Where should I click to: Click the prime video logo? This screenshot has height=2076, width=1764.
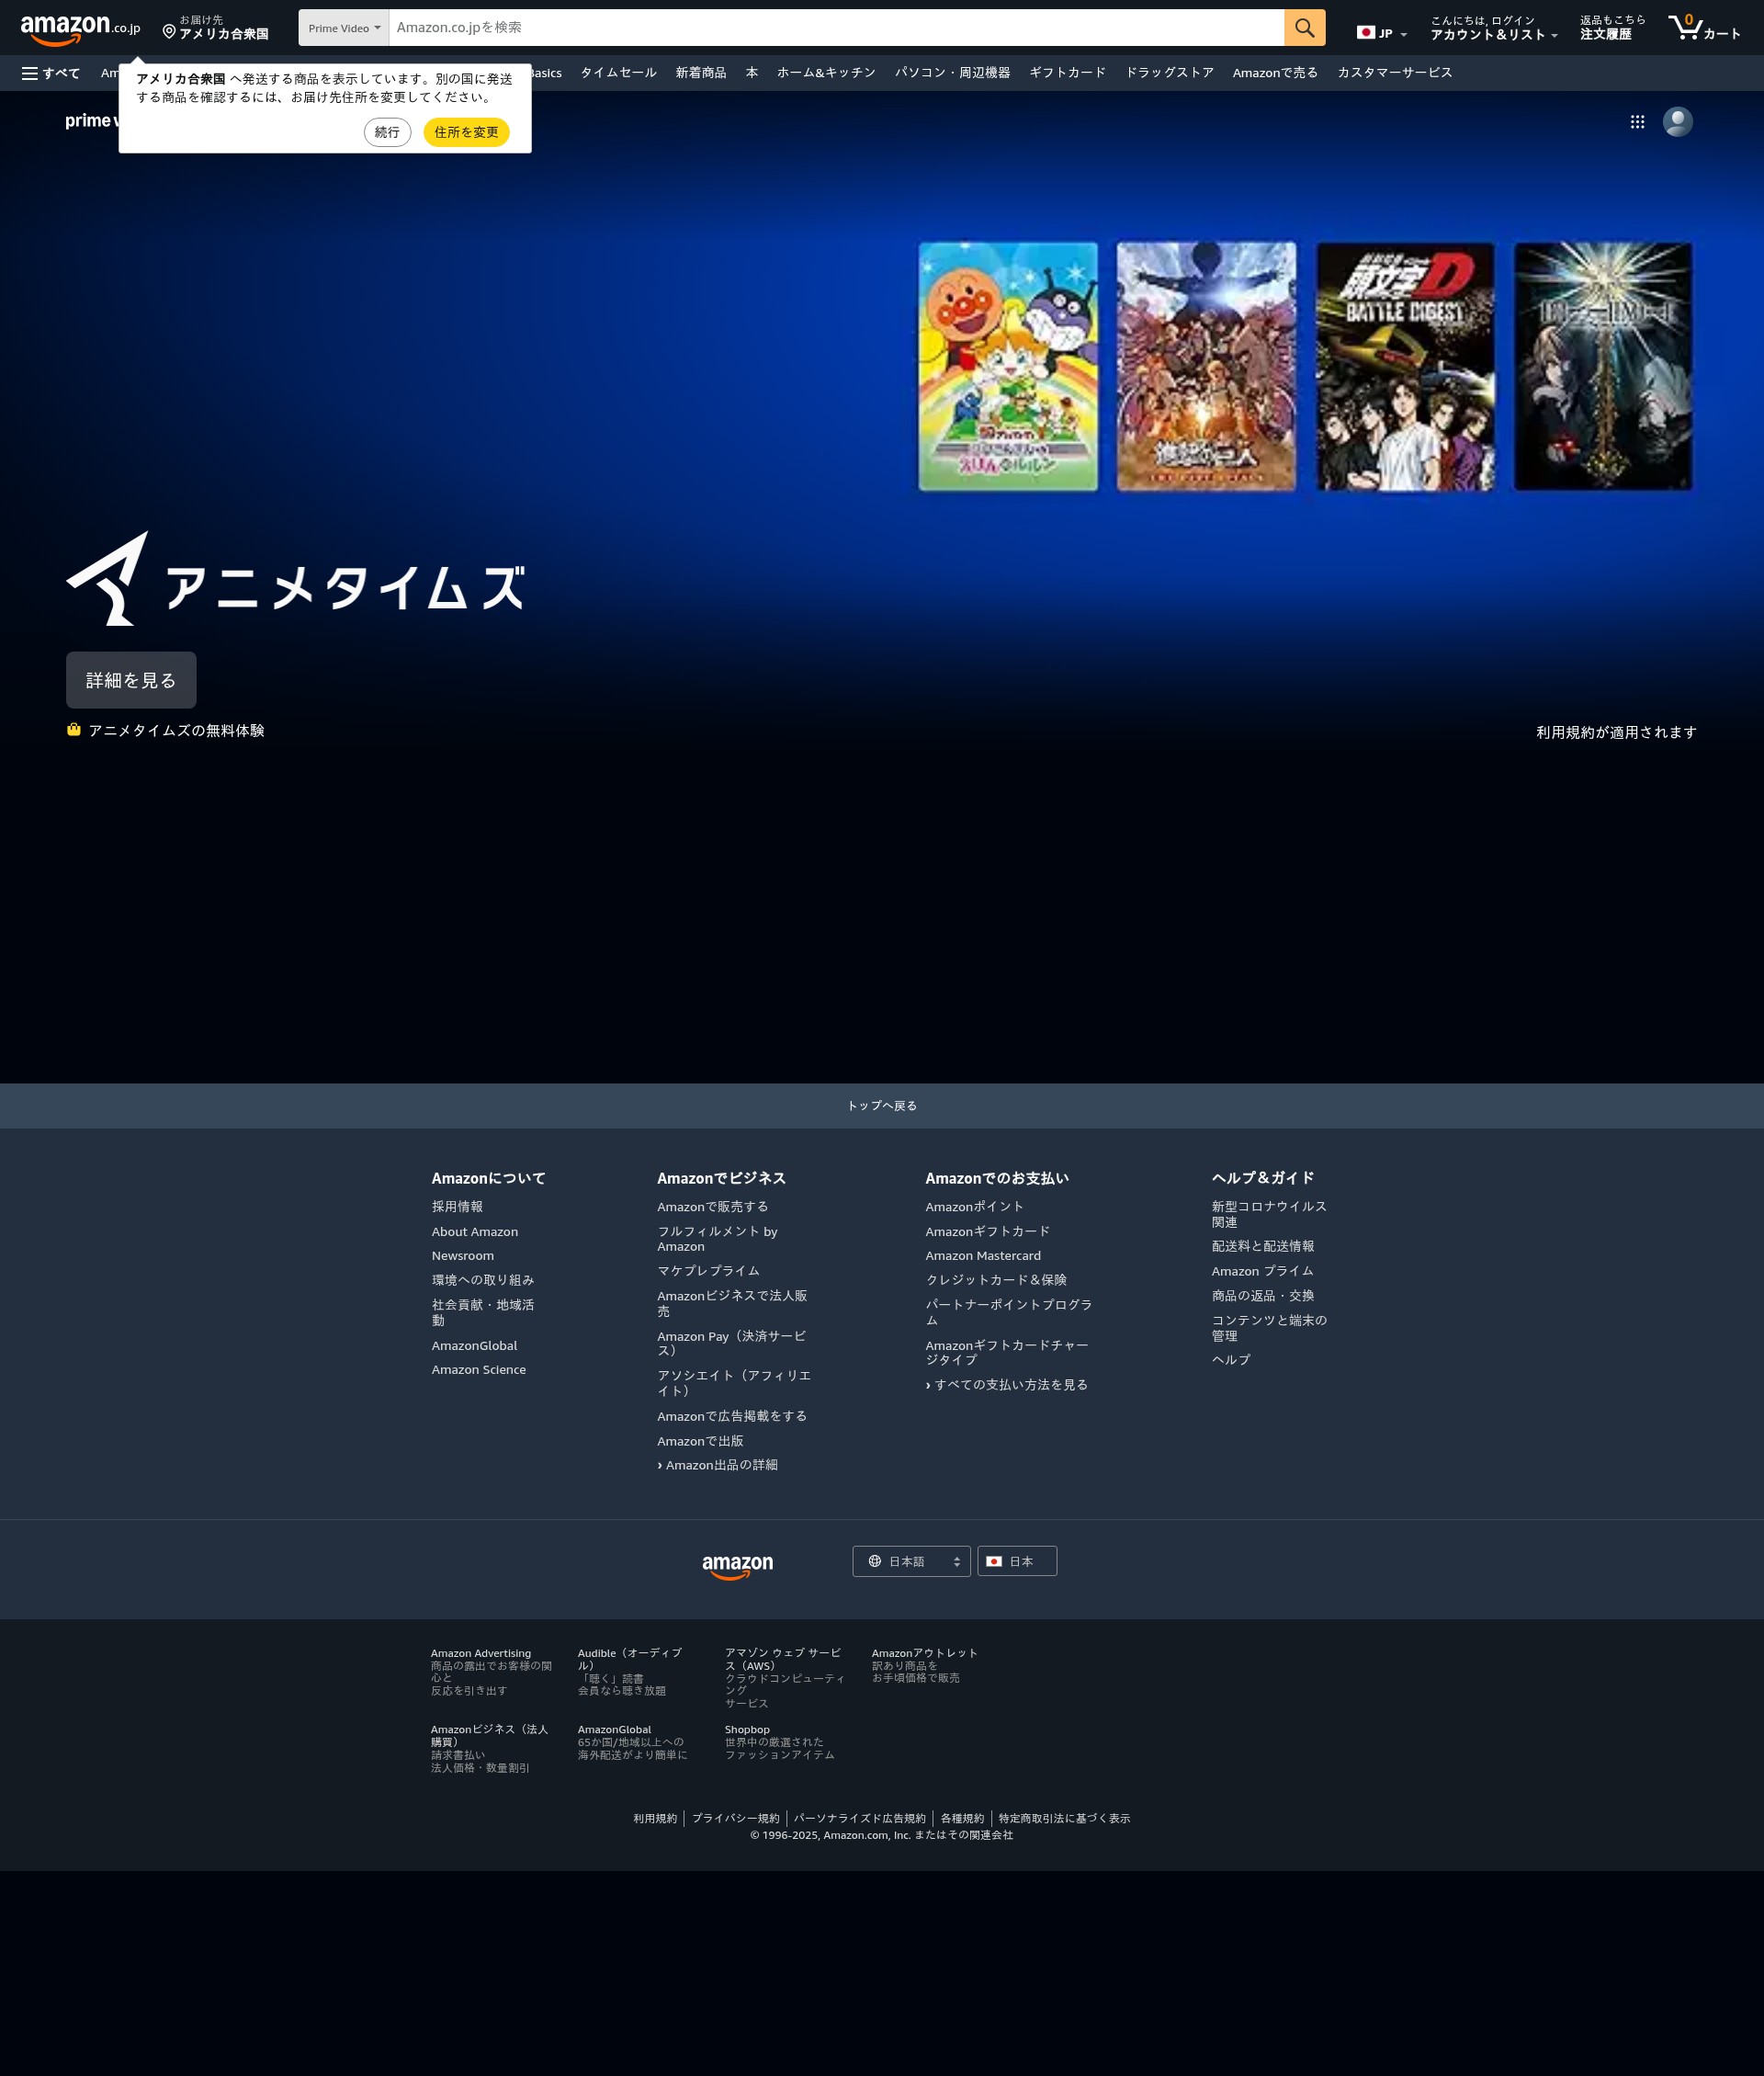click(x=92, y=121)
